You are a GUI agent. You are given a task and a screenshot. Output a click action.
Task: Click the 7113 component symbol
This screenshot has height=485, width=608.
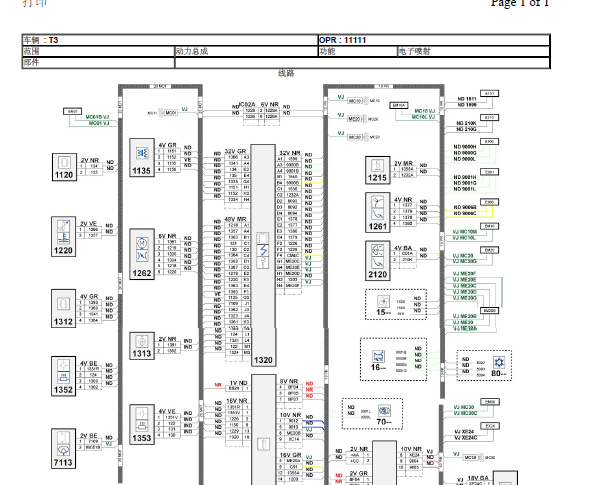[x=64, y=449]
